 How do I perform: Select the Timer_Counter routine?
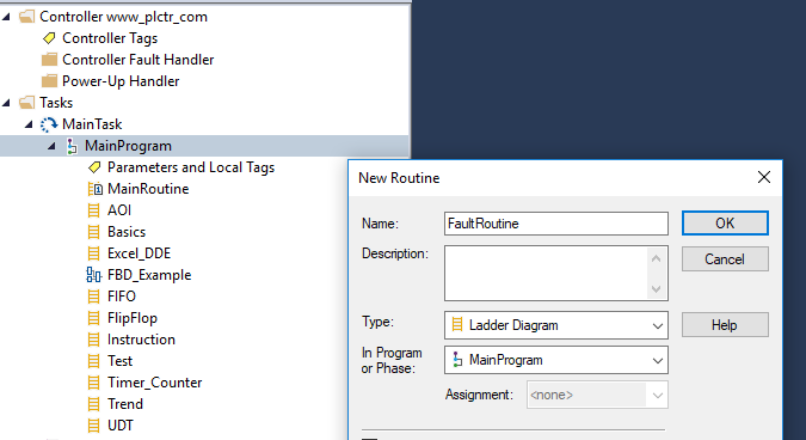(155, 382)
